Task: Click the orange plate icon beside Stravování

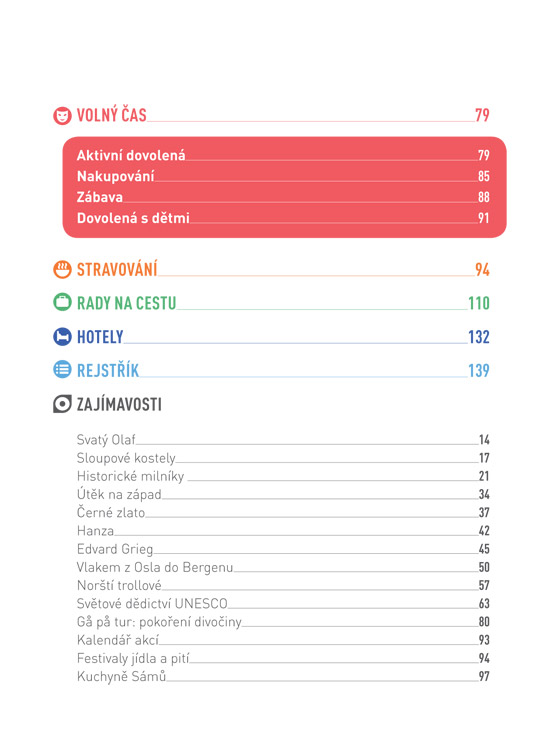Action: click(x=62, y=269)
